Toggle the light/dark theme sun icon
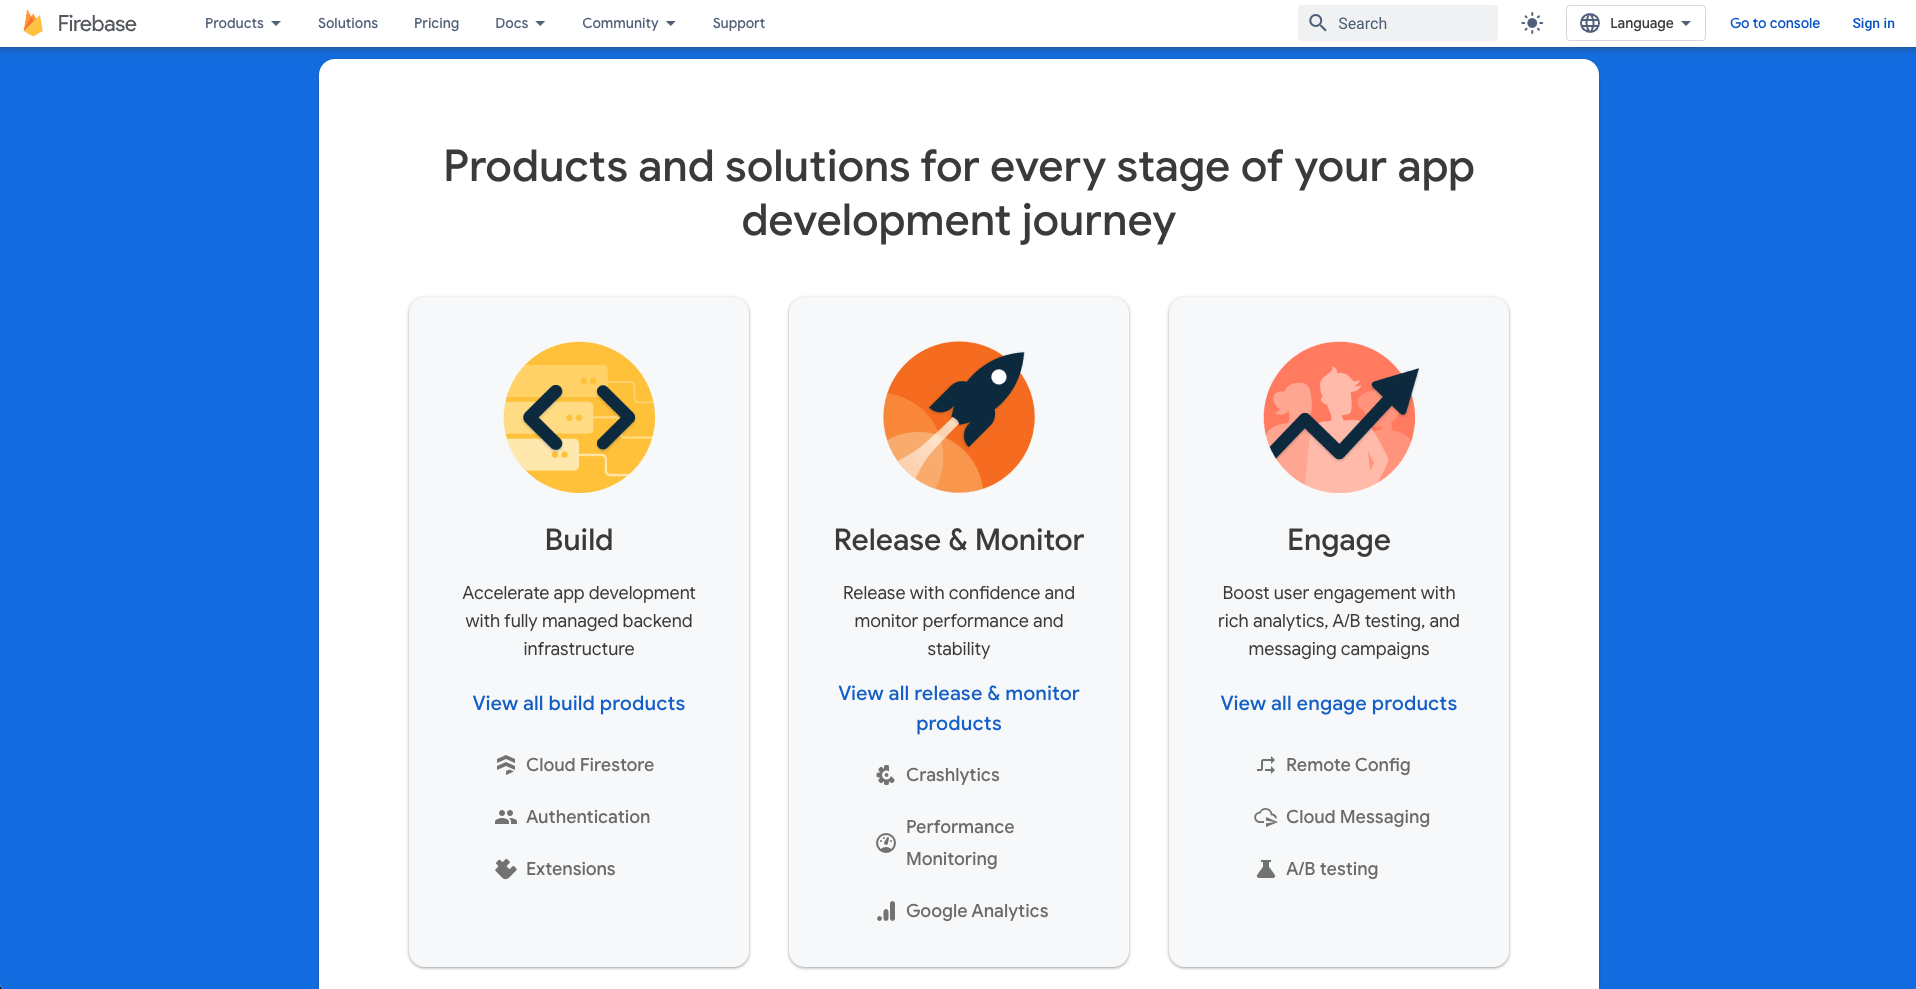This screenshot has width=1916, height=989. [1532, 23]
